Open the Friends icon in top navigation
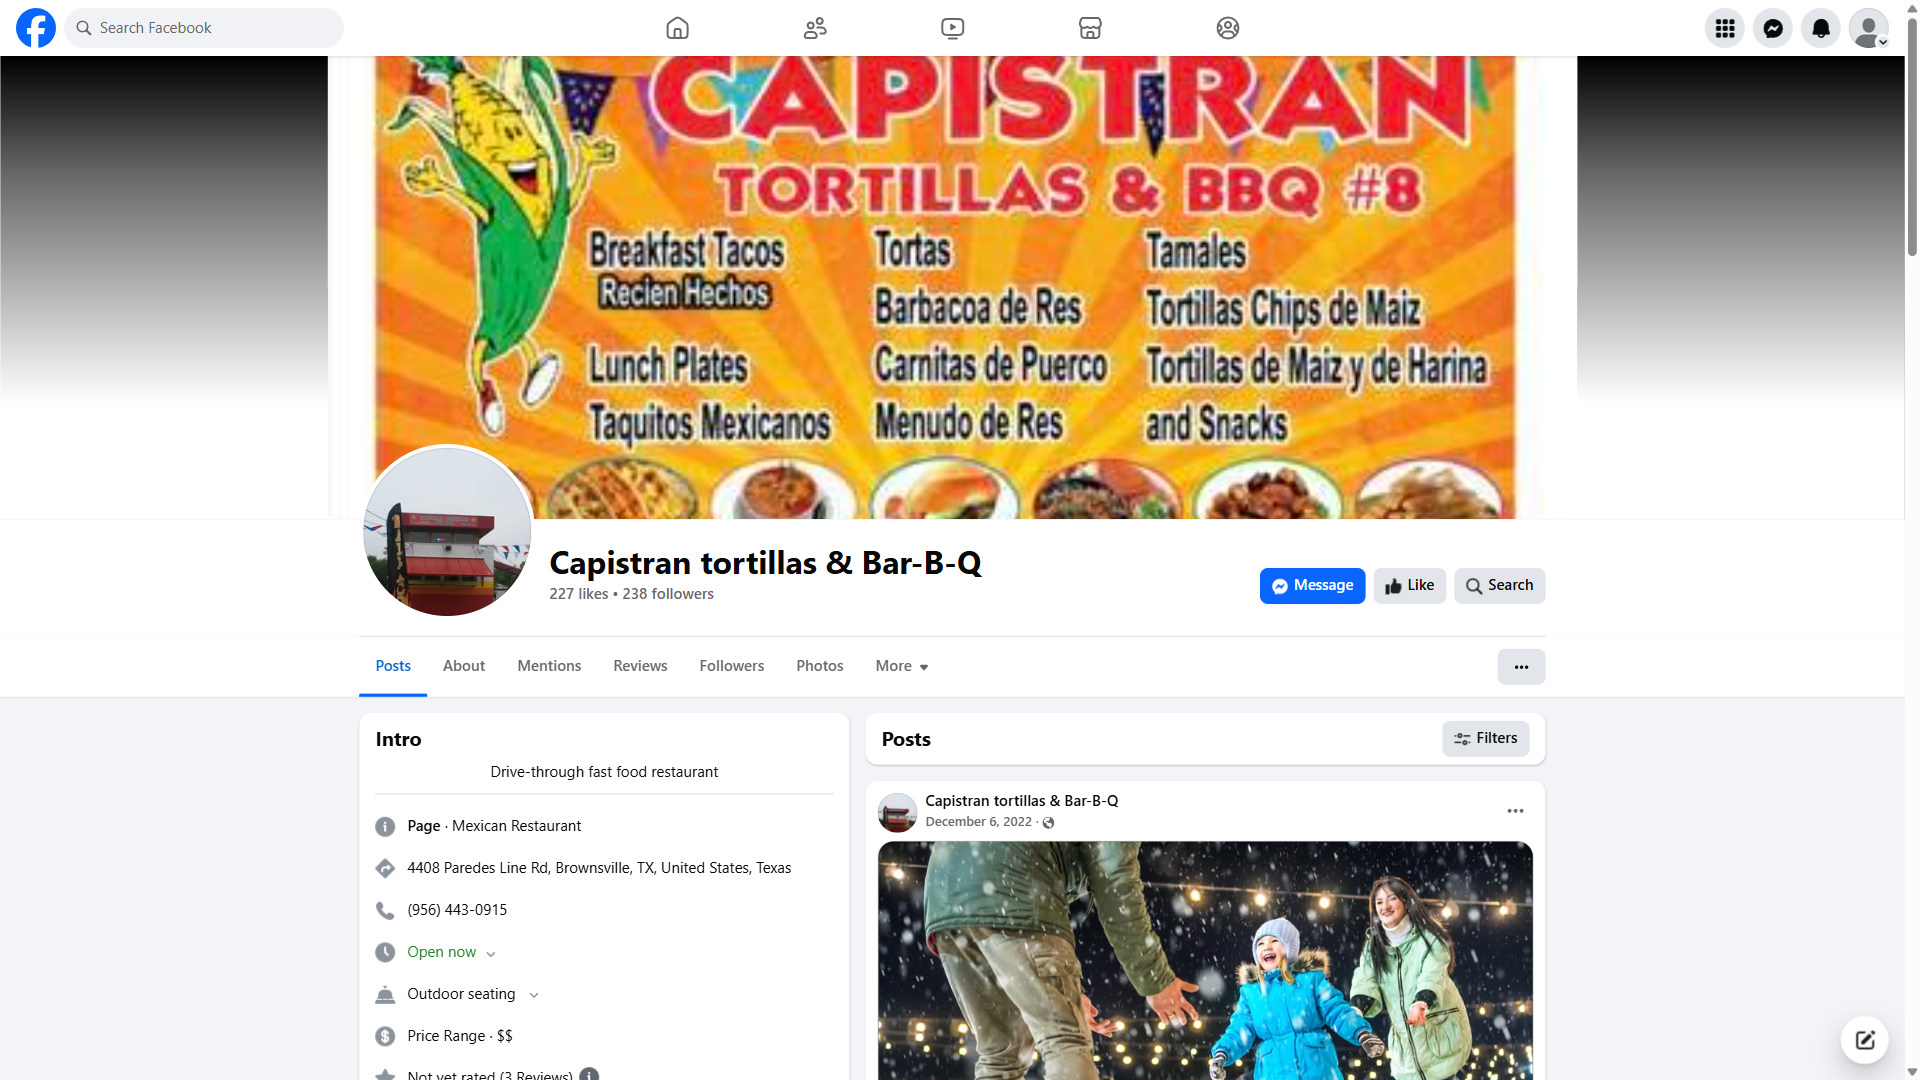1920x1080 pixels. point(815,28)
